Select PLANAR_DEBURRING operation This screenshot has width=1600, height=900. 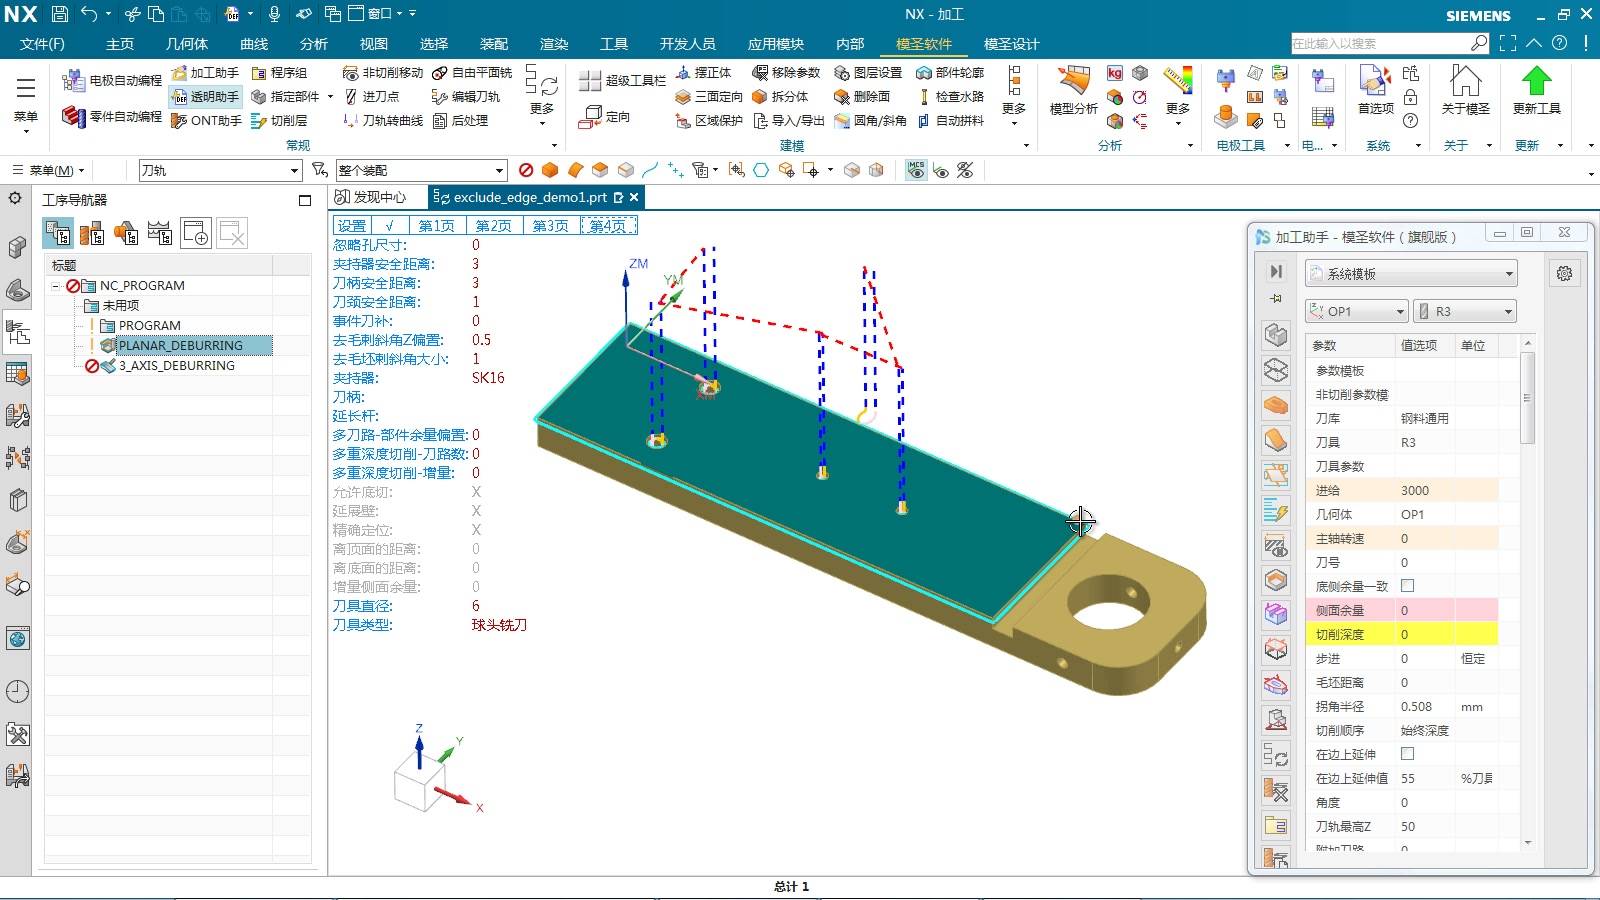180,346
